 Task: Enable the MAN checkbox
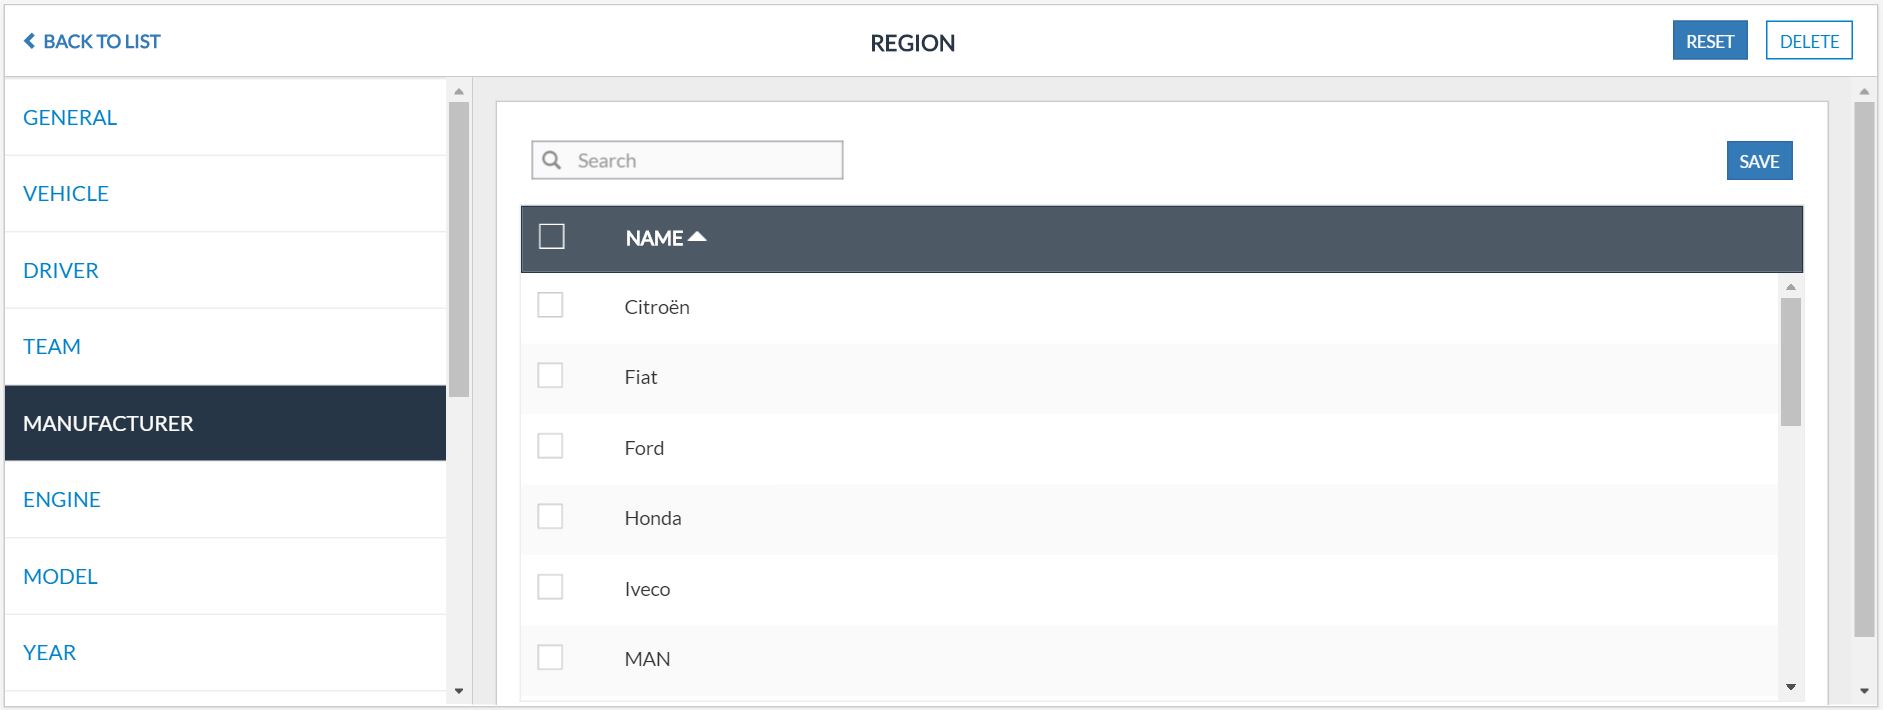coord(550,657)
